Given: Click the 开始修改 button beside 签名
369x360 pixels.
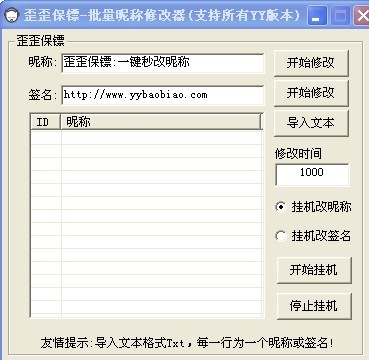Looking at the screenshot, I should [x=311, y=93].
